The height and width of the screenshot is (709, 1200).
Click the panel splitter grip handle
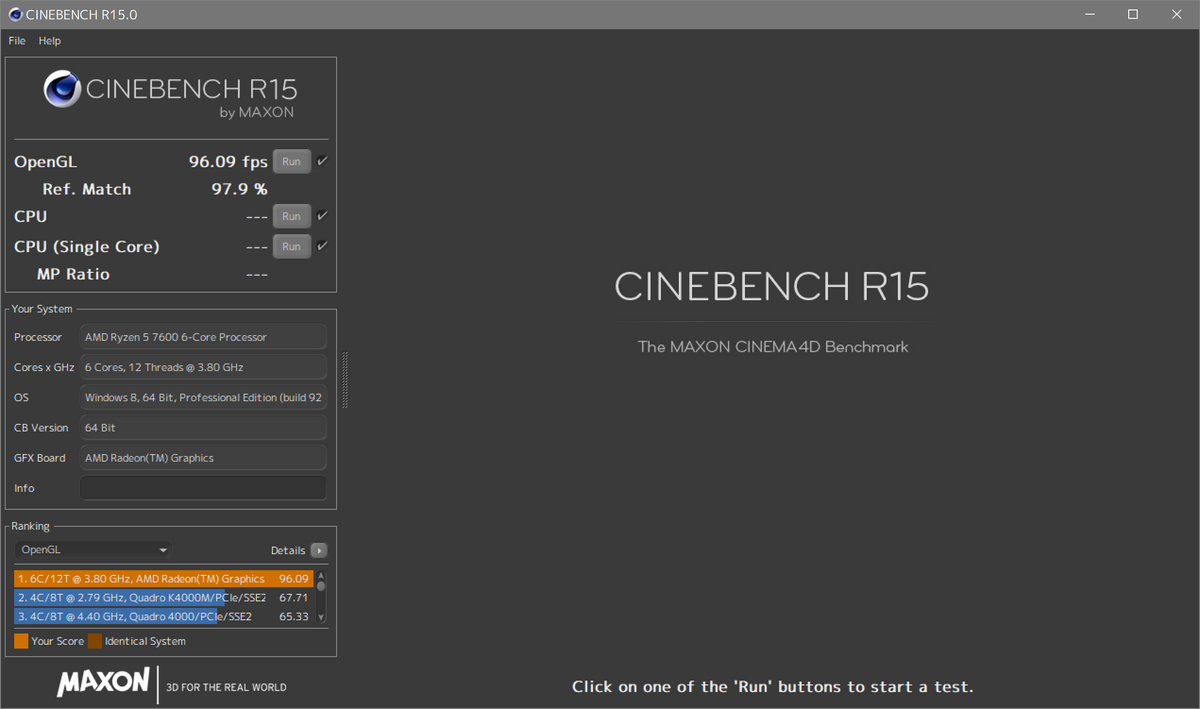345,380
